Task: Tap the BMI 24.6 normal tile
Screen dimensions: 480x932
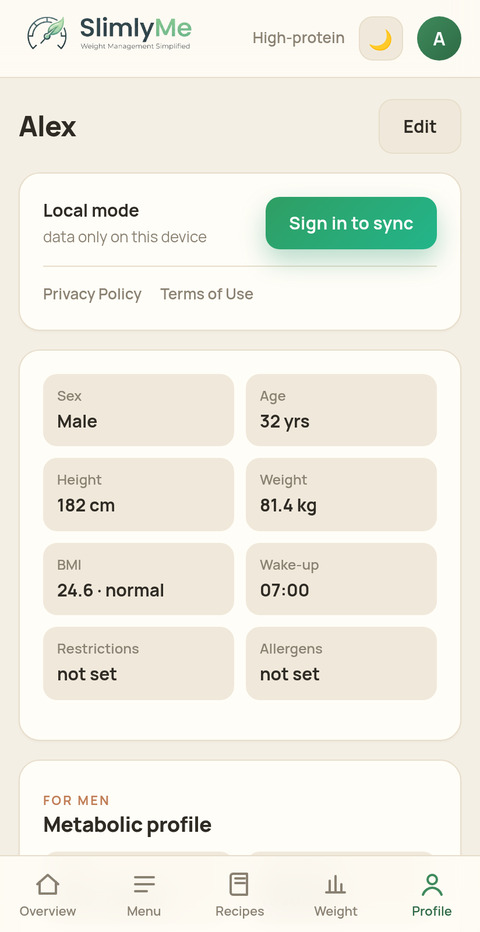Action: pos(138,579)
